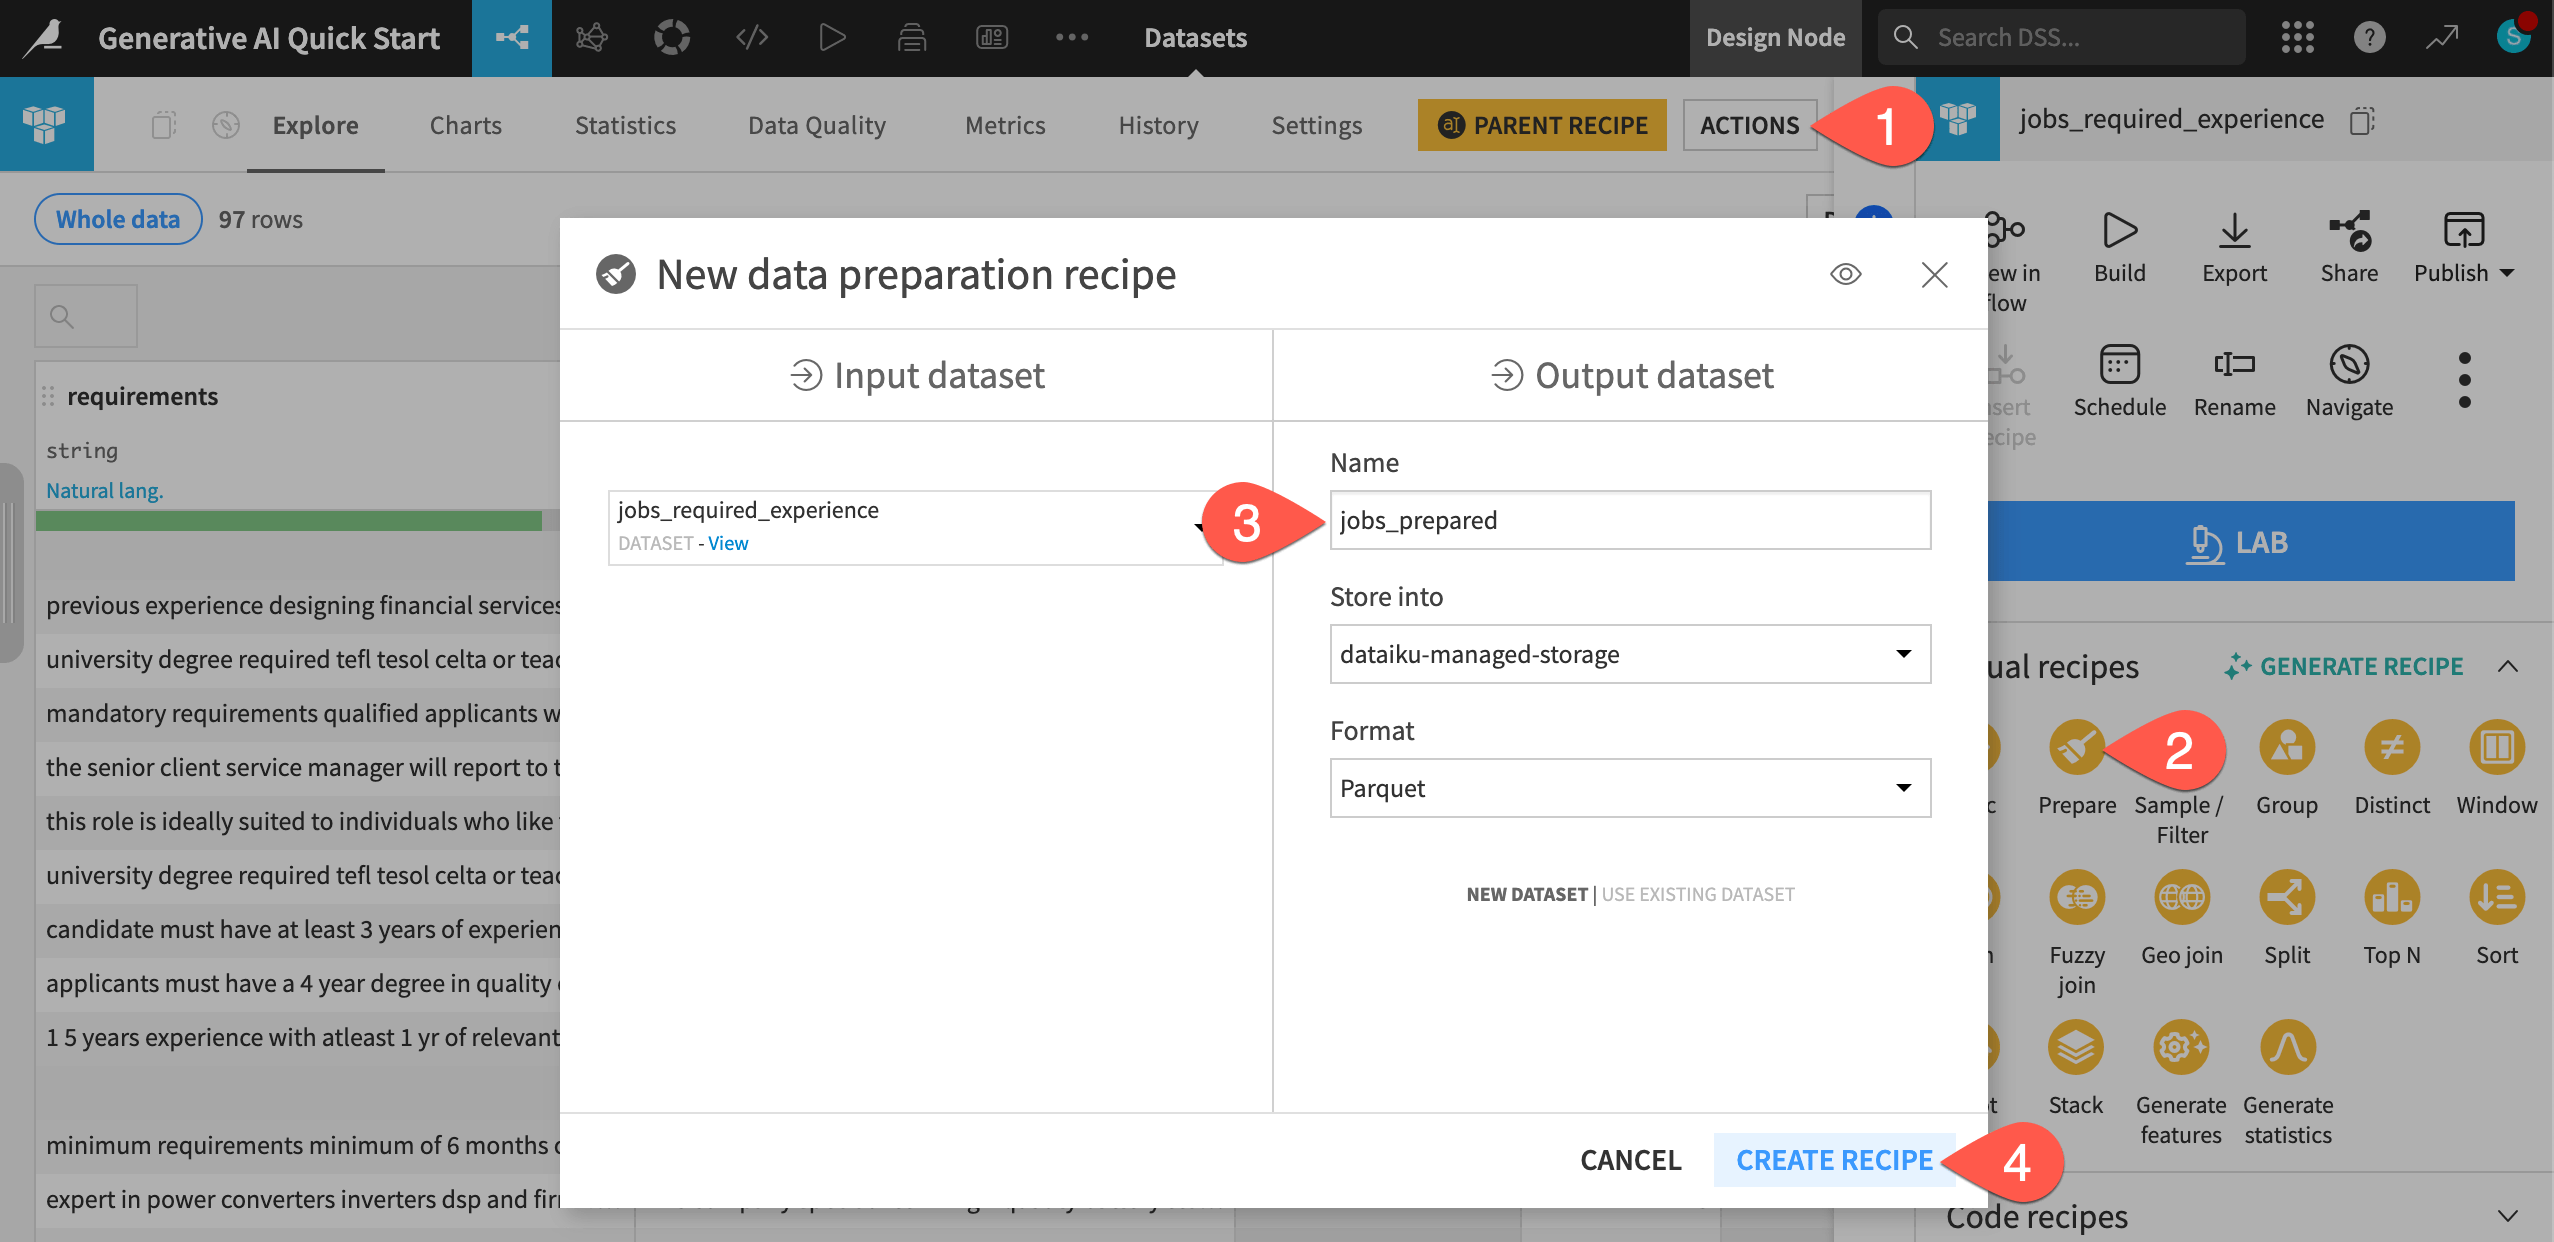The image size is (2554, 1242).
Task: Open the wiki/dashboards icon in top bar
Action: pyautogui.click(x=991, y=37)
